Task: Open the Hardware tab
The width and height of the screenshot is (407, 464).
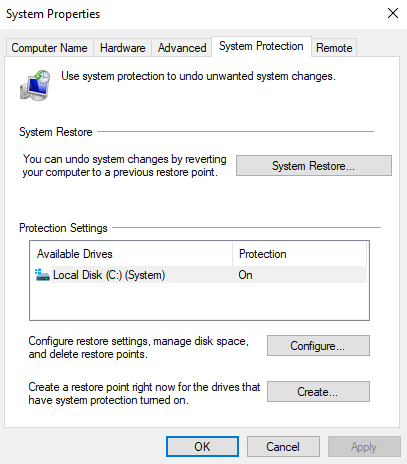Action: click(x=122, y=48)
